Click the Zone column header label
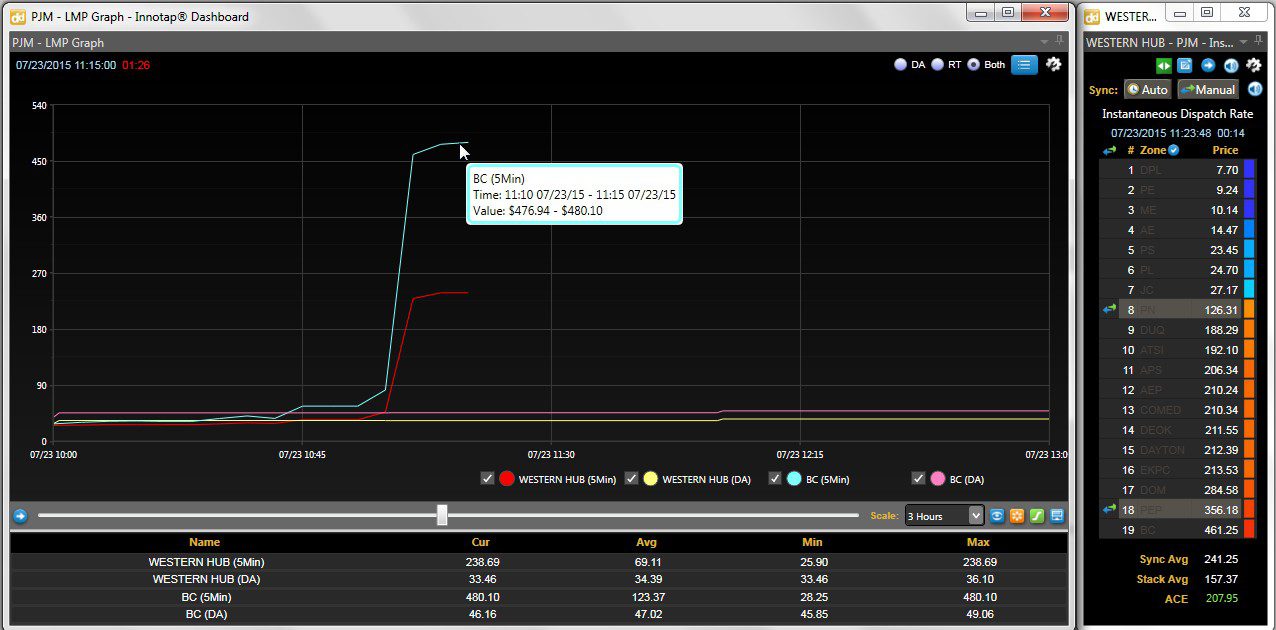1276x630 pixels. click(1153, 150)
